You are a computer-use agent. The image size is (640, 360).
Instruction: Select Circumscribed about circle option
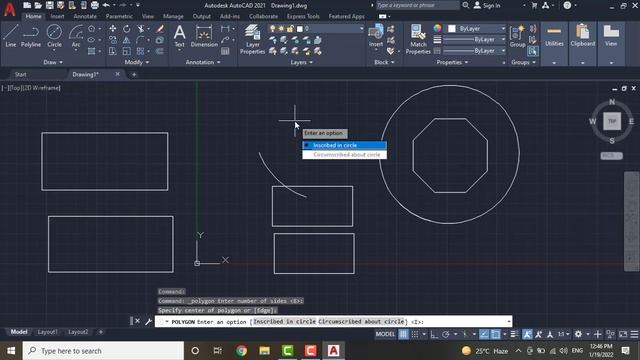(x=344, y=155)
